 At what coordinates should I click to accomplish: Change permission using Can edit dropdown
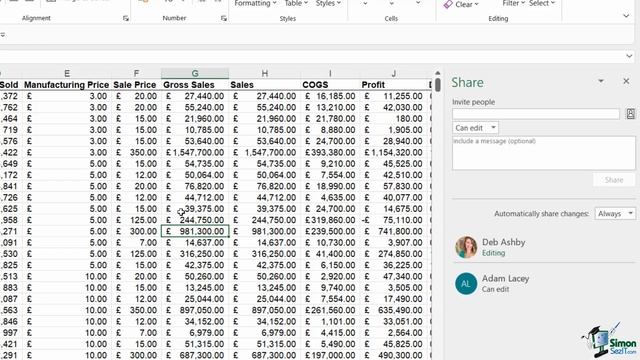pos(475,128)
